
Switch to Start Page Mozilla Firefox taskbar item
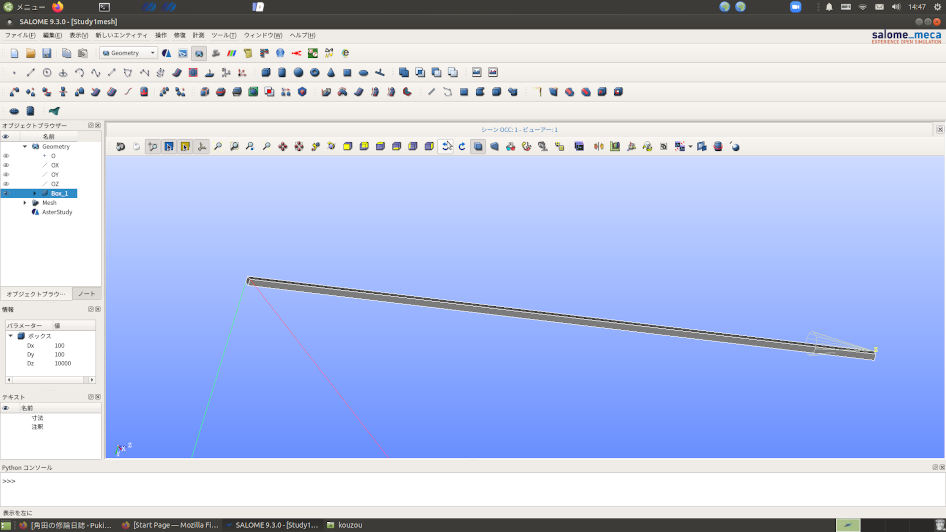(170, 525)
